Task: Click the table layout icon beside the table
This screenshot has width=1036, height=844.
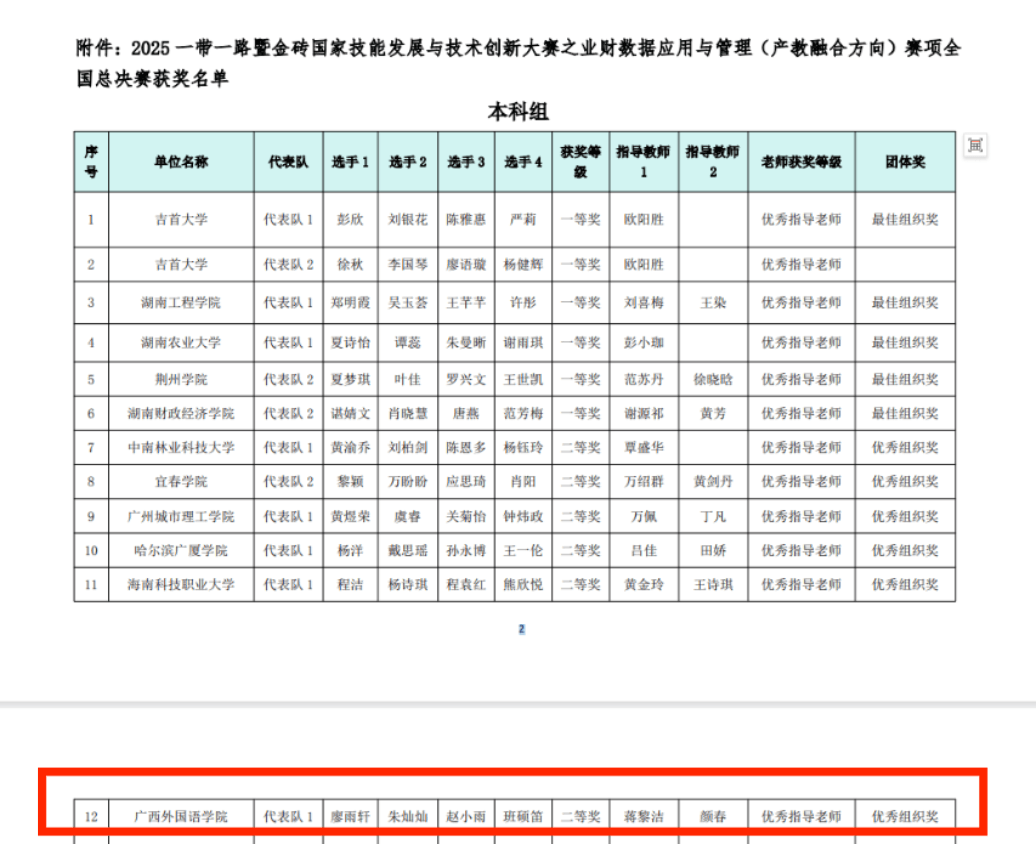Action: click(x=975, y=146)
